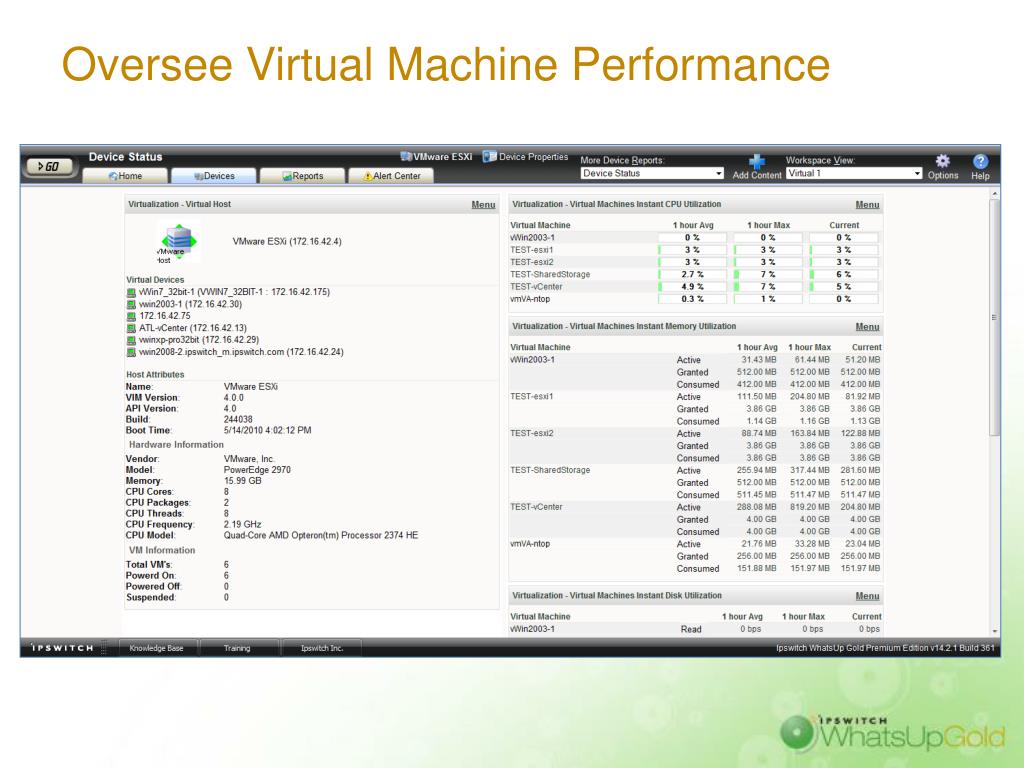Click 1 hour Avg header in Memory table

(757, 347)
